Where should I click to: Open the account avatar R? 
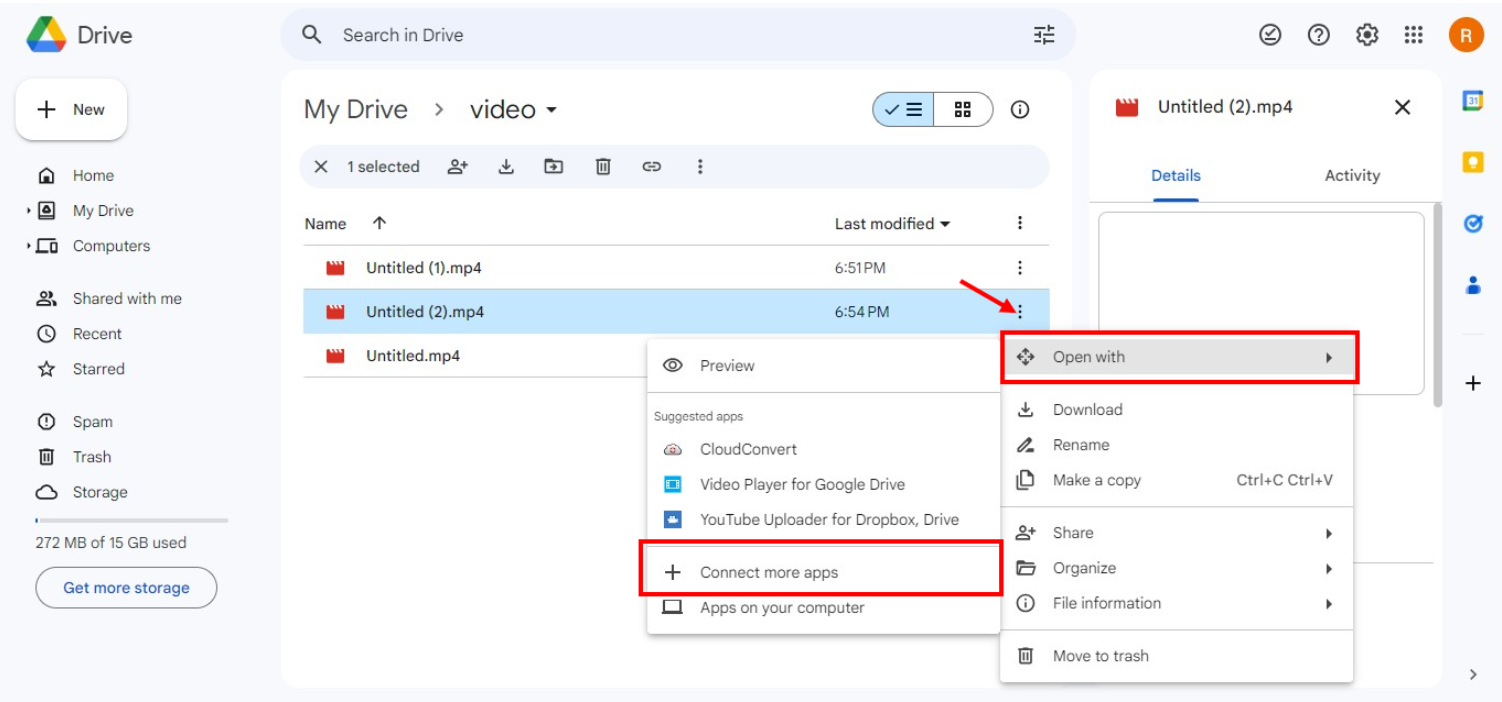point(1466,35)
